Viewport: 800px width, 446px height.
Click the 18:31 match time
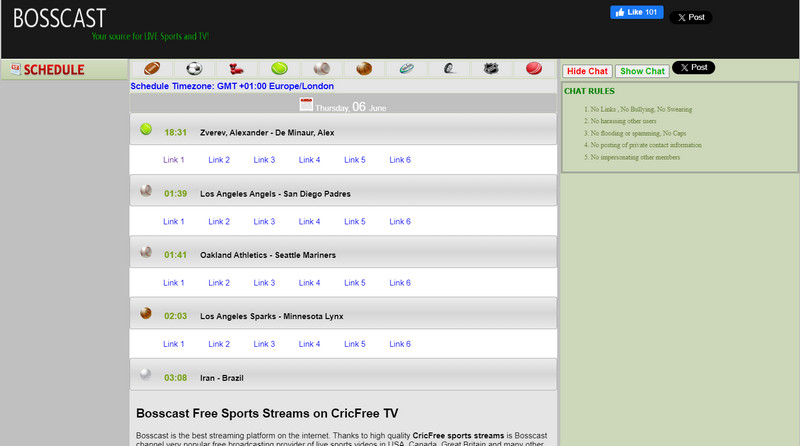tap(176, 133)
